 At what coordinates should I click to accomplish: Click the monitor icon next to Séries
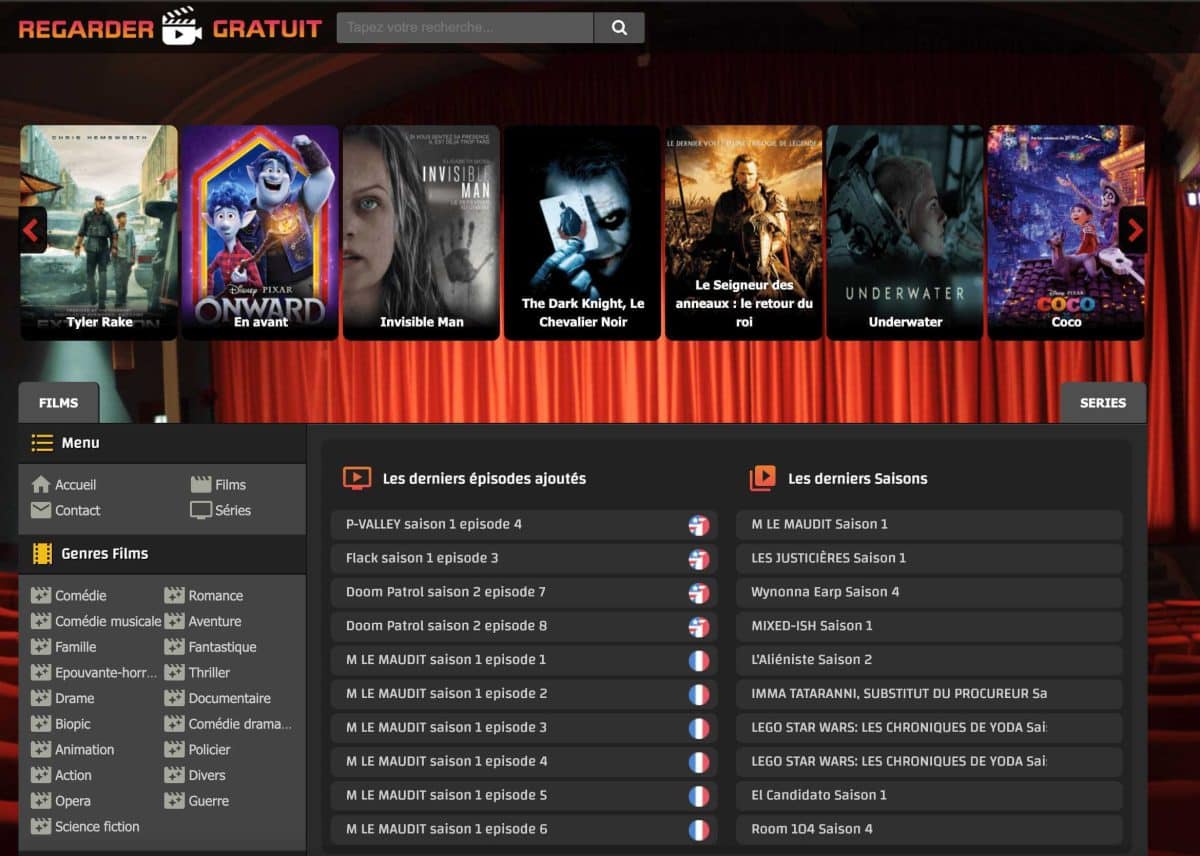pos(201,510)
